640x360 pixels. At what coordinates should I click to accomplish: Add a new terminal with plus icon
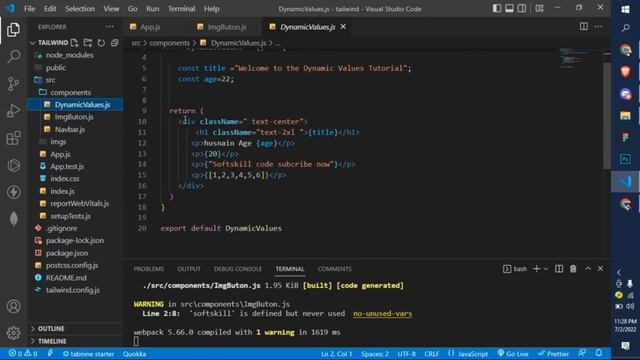coord(536,269)
